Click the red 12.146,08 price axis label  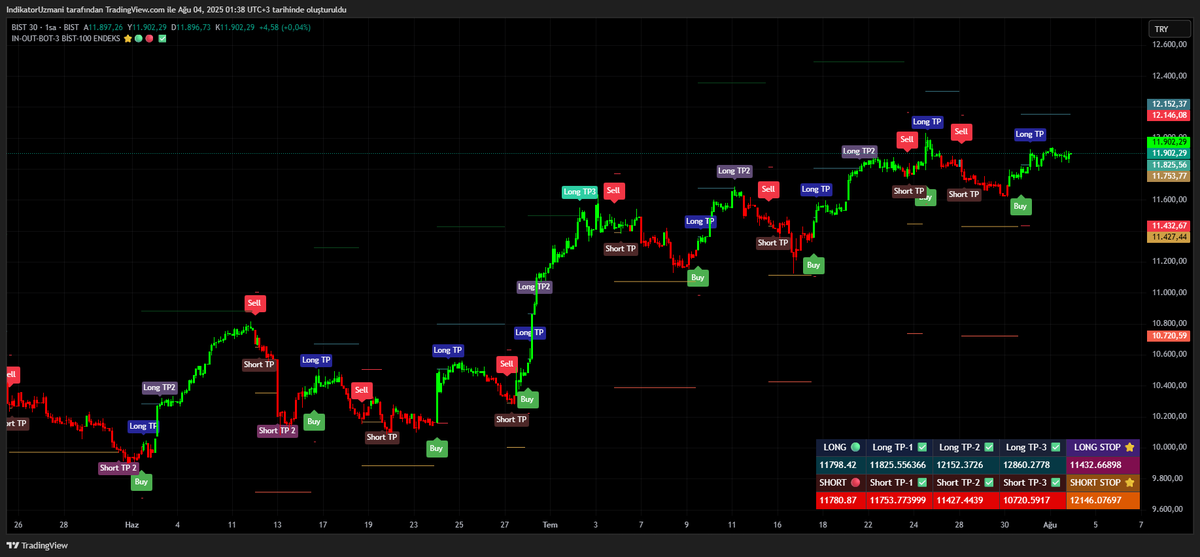1168,115
